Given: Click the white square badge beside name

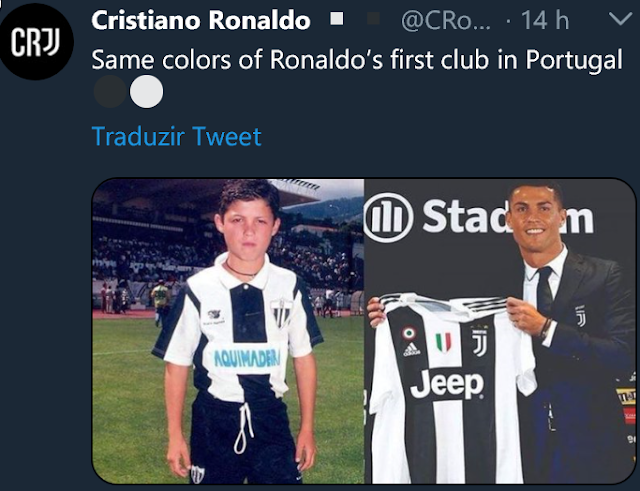Looking at the screenshot, I should [x=338, y=20].
